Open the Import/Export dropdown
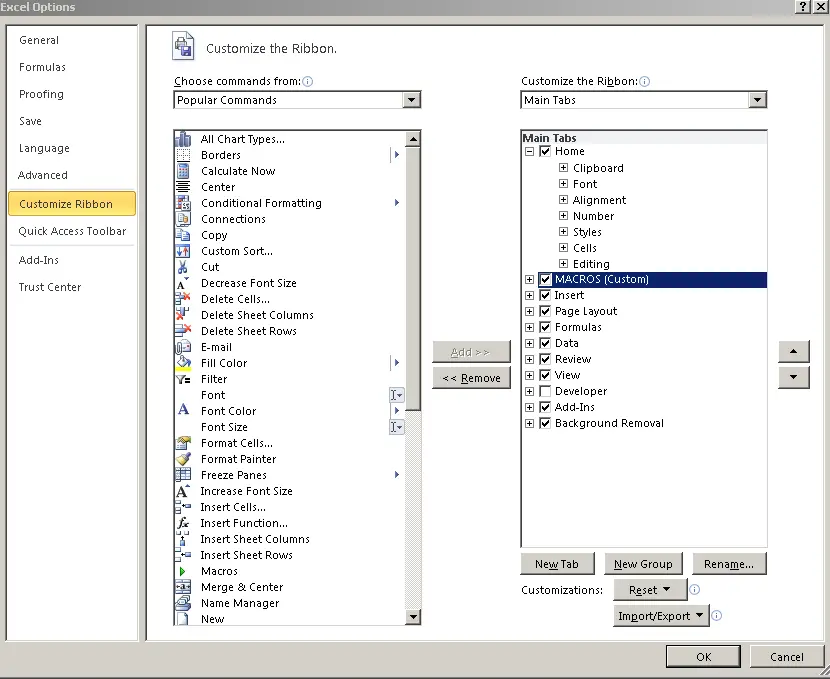Viewport: 830px width, 679px height. click(661, 616)
